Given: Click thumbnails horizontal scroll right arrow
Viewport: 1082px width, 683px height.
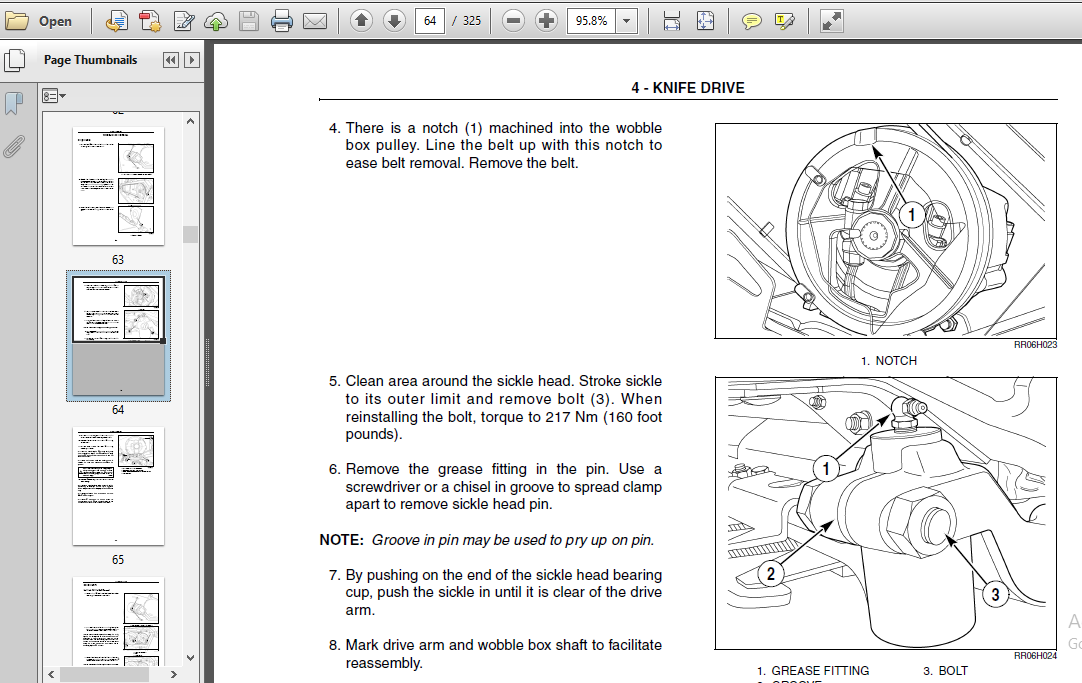Looking at the screenshot, I should click(173, 674).
